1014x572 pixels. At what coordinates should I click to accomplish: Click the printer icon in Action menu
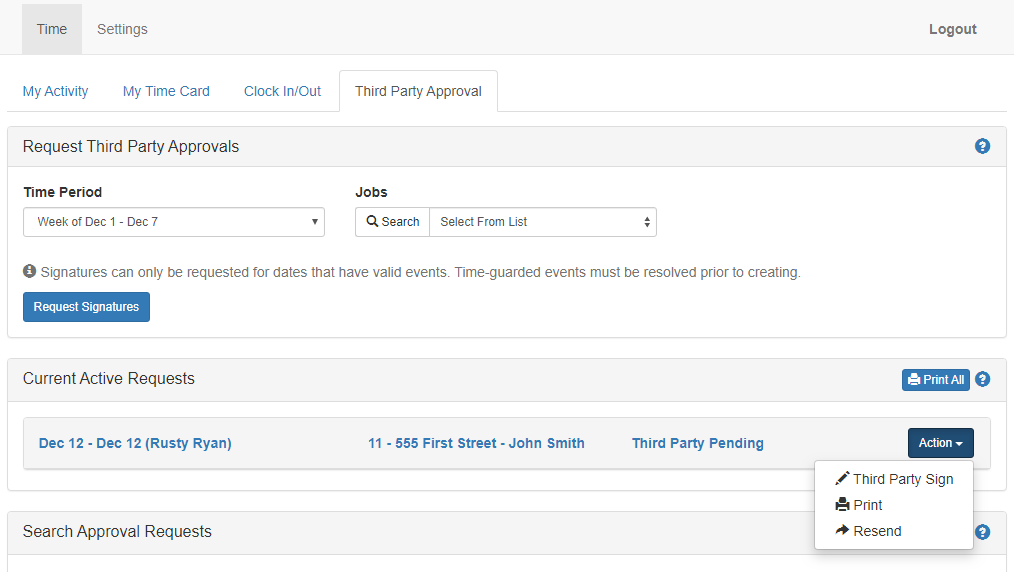(x=842, y=505)
